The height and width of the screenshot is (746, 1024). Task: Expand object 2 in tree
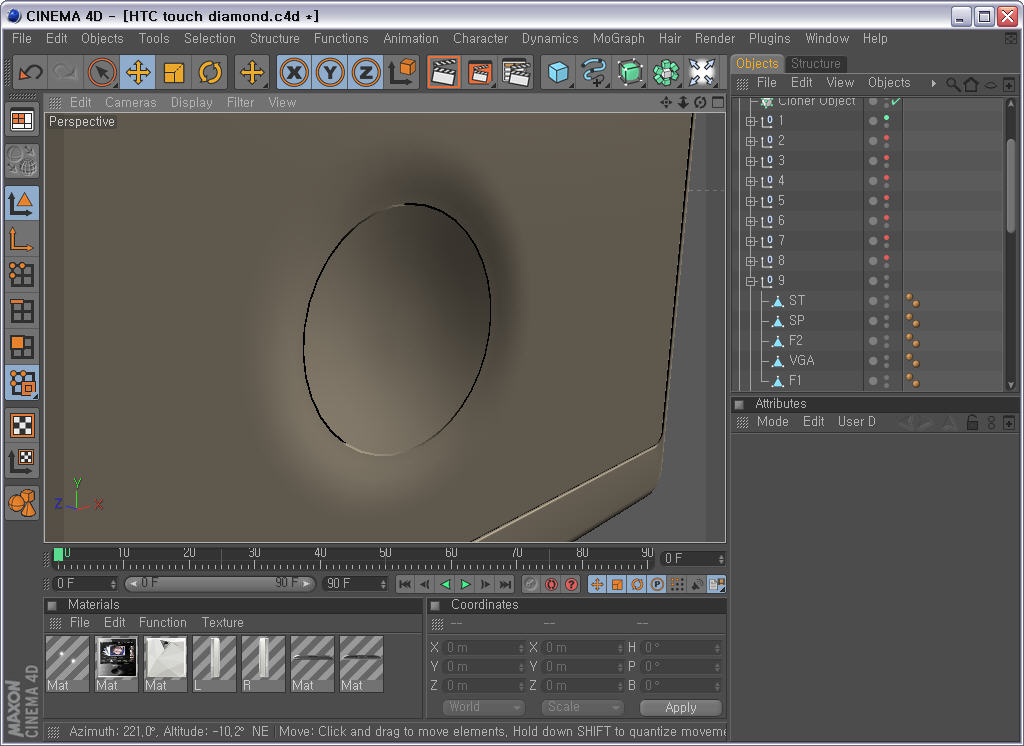click(750, 141)
